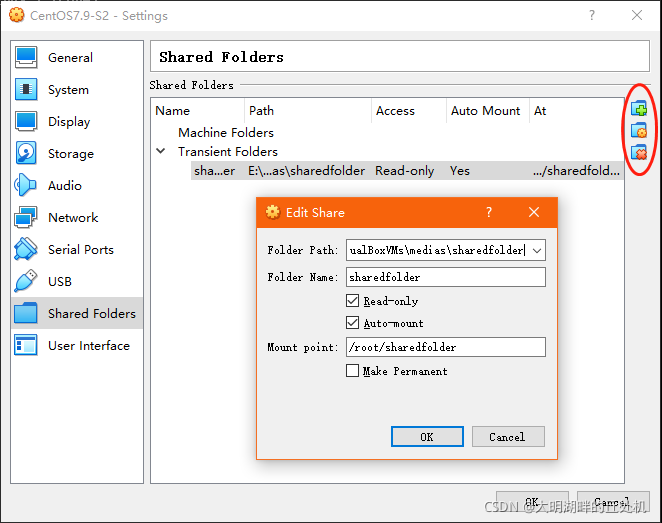Click the Edit Share help question mark
This screenshot has height=523, width=662.
point(489,212)
